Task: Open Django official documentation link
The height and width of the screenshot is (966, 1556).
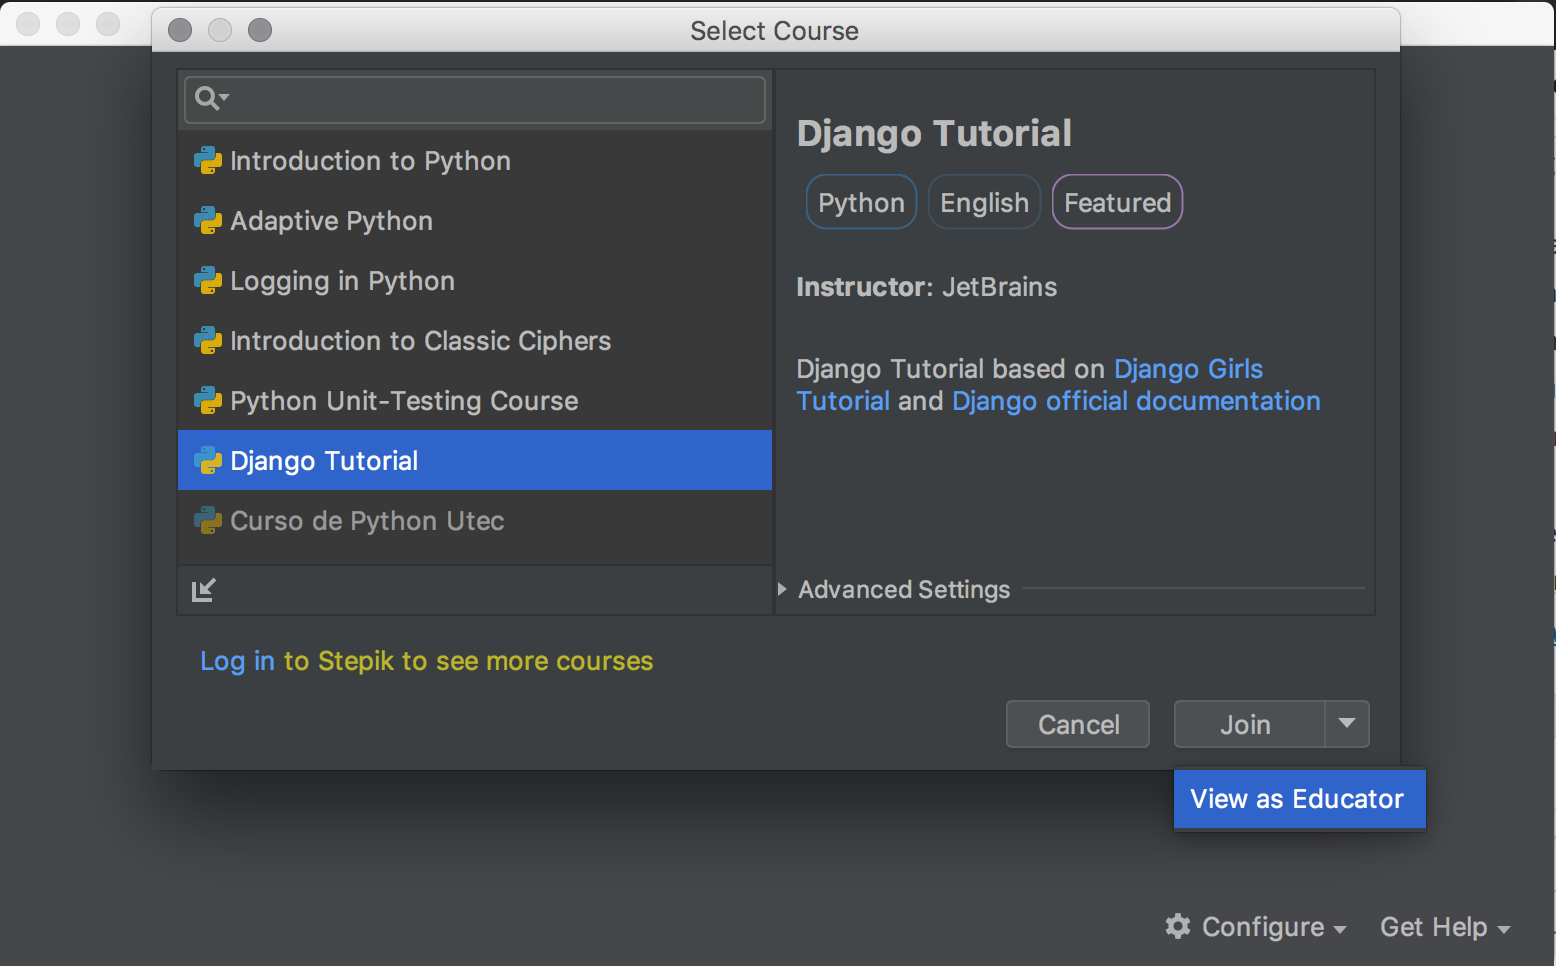Action: click(x=1136, y=401)
